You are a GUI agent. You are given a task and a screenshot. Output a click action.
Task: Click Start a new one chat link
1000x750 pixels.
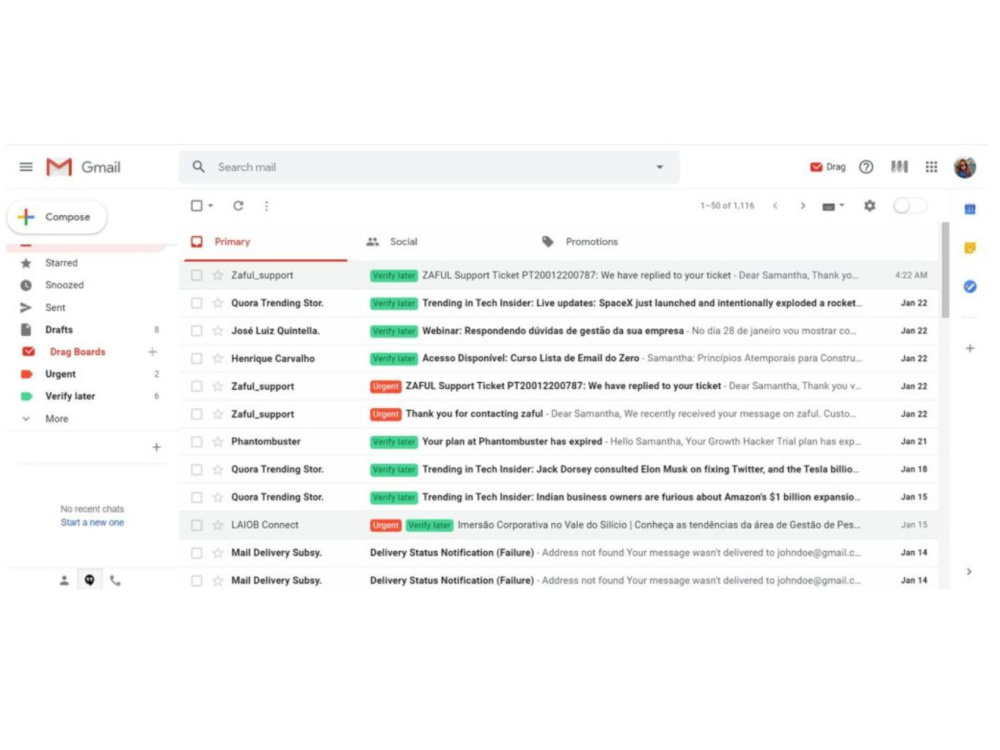[92, 522]
